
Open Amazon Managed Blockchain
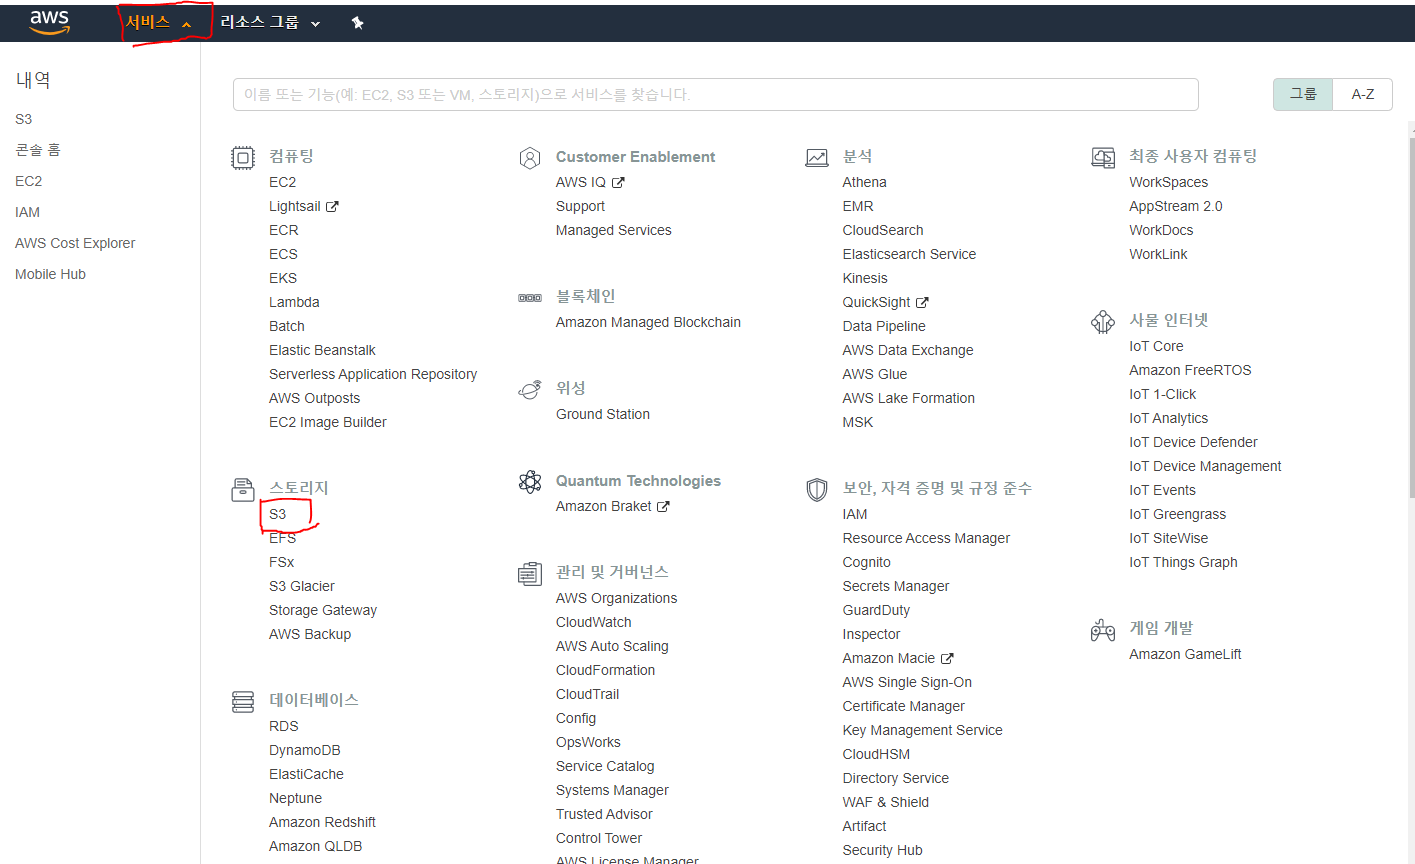(x=648, y=322)
